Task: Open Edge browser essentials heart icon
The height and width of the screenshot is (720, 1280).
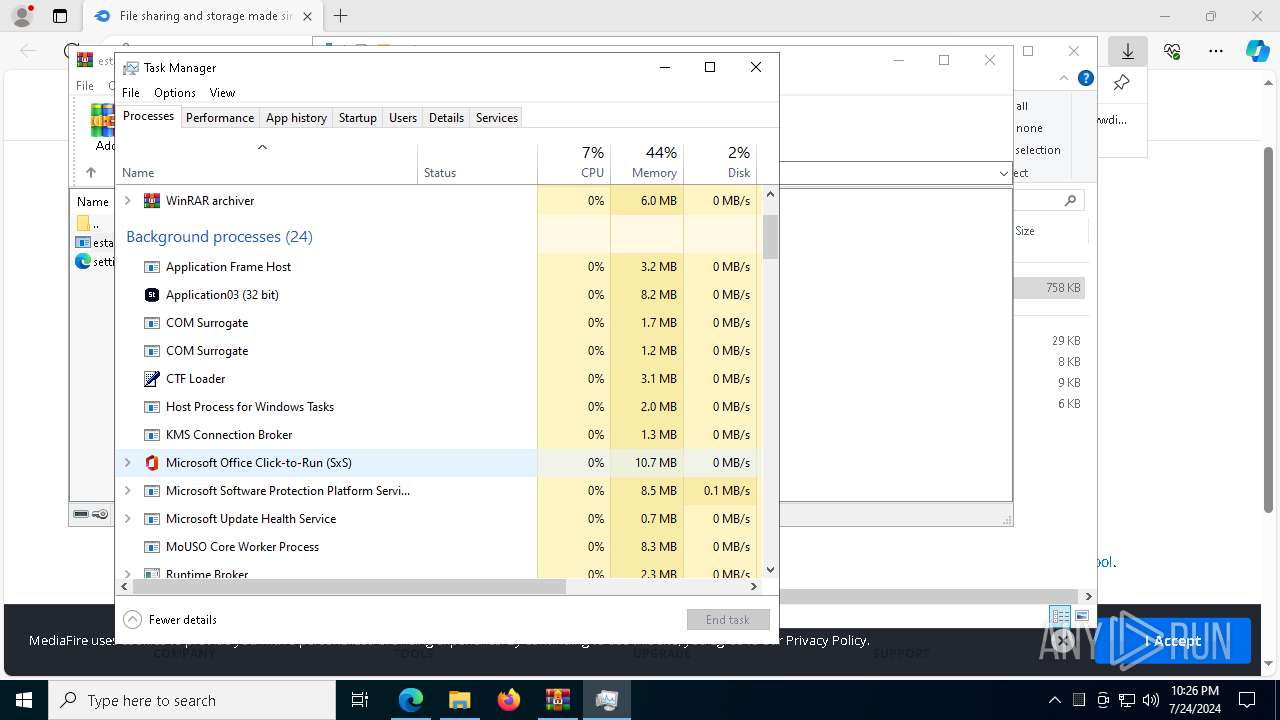Action: coord(1172,51)
